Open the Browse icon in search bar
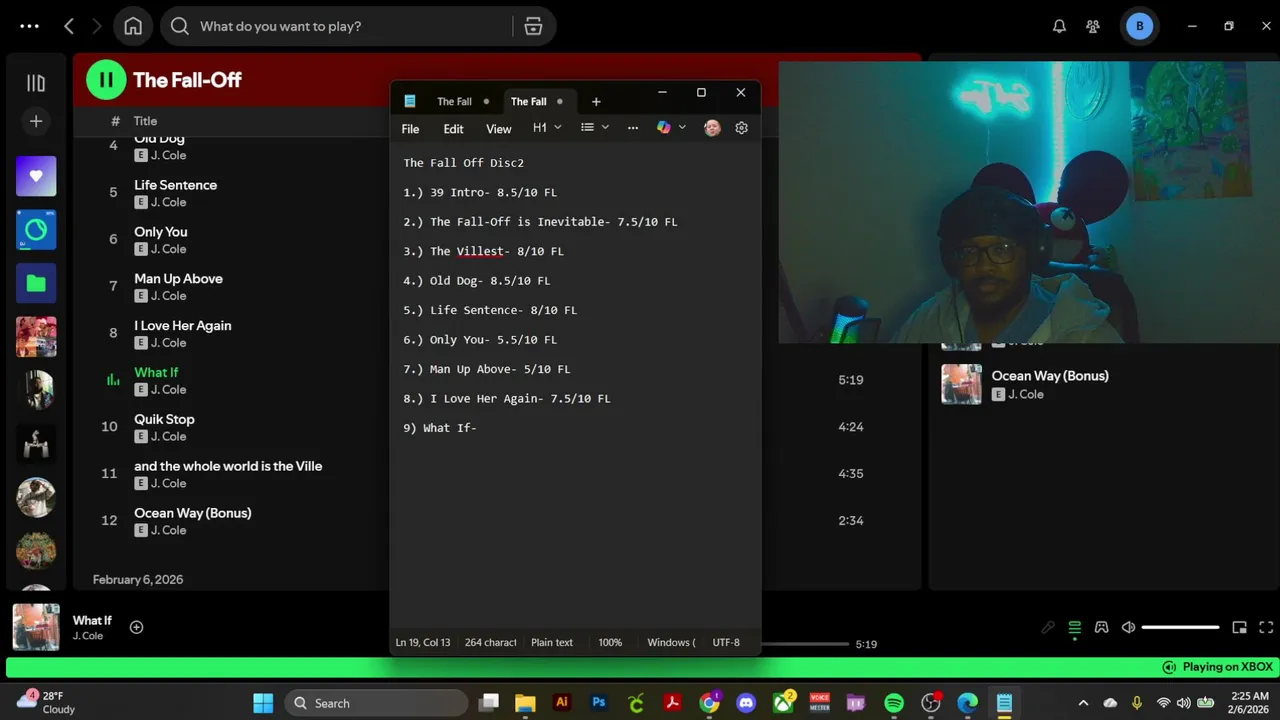Image resolution: width=1280 pixels, height=720 pixels. pyautogui.click(x=534, y=26)
